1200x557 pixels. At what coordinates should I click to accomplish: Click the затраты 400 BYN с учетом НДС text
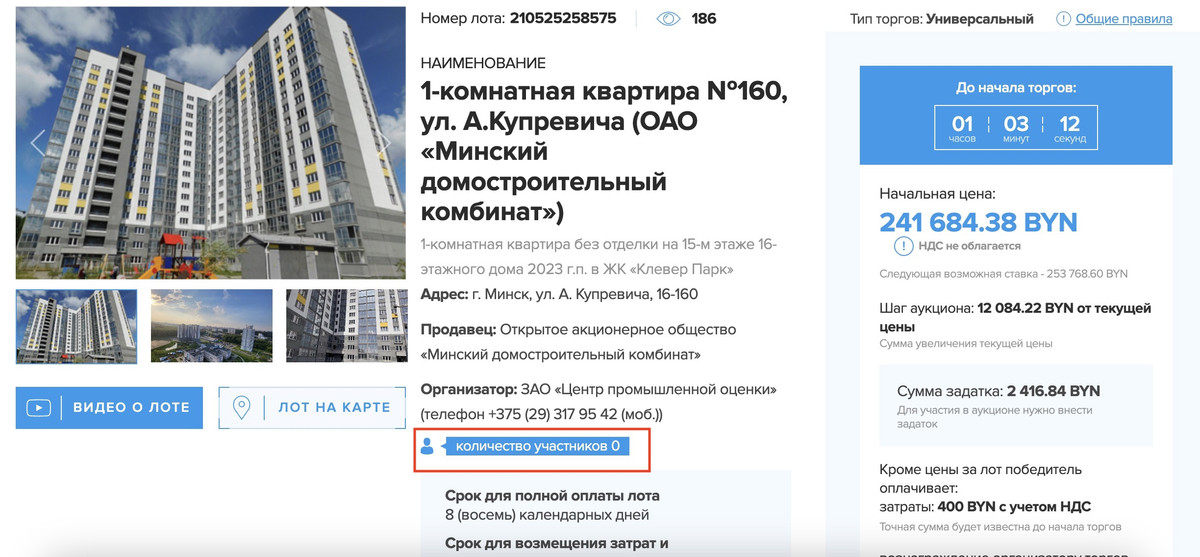pyautogui.click(x=985, y=507)
